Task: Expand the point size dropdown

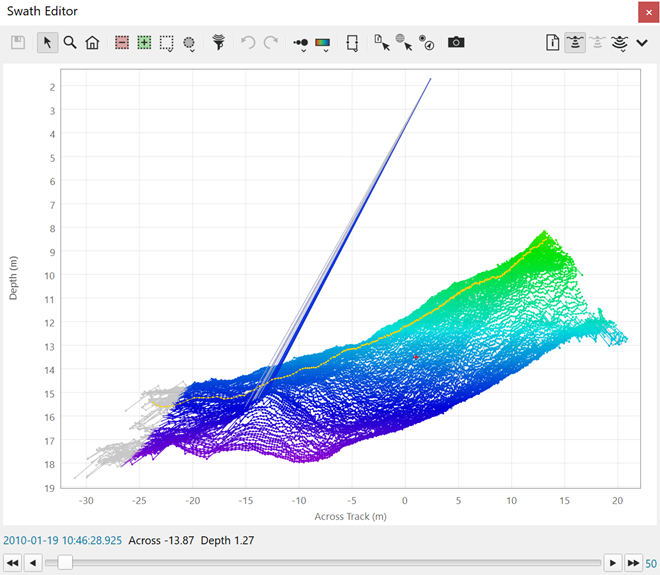Action: 300,45
